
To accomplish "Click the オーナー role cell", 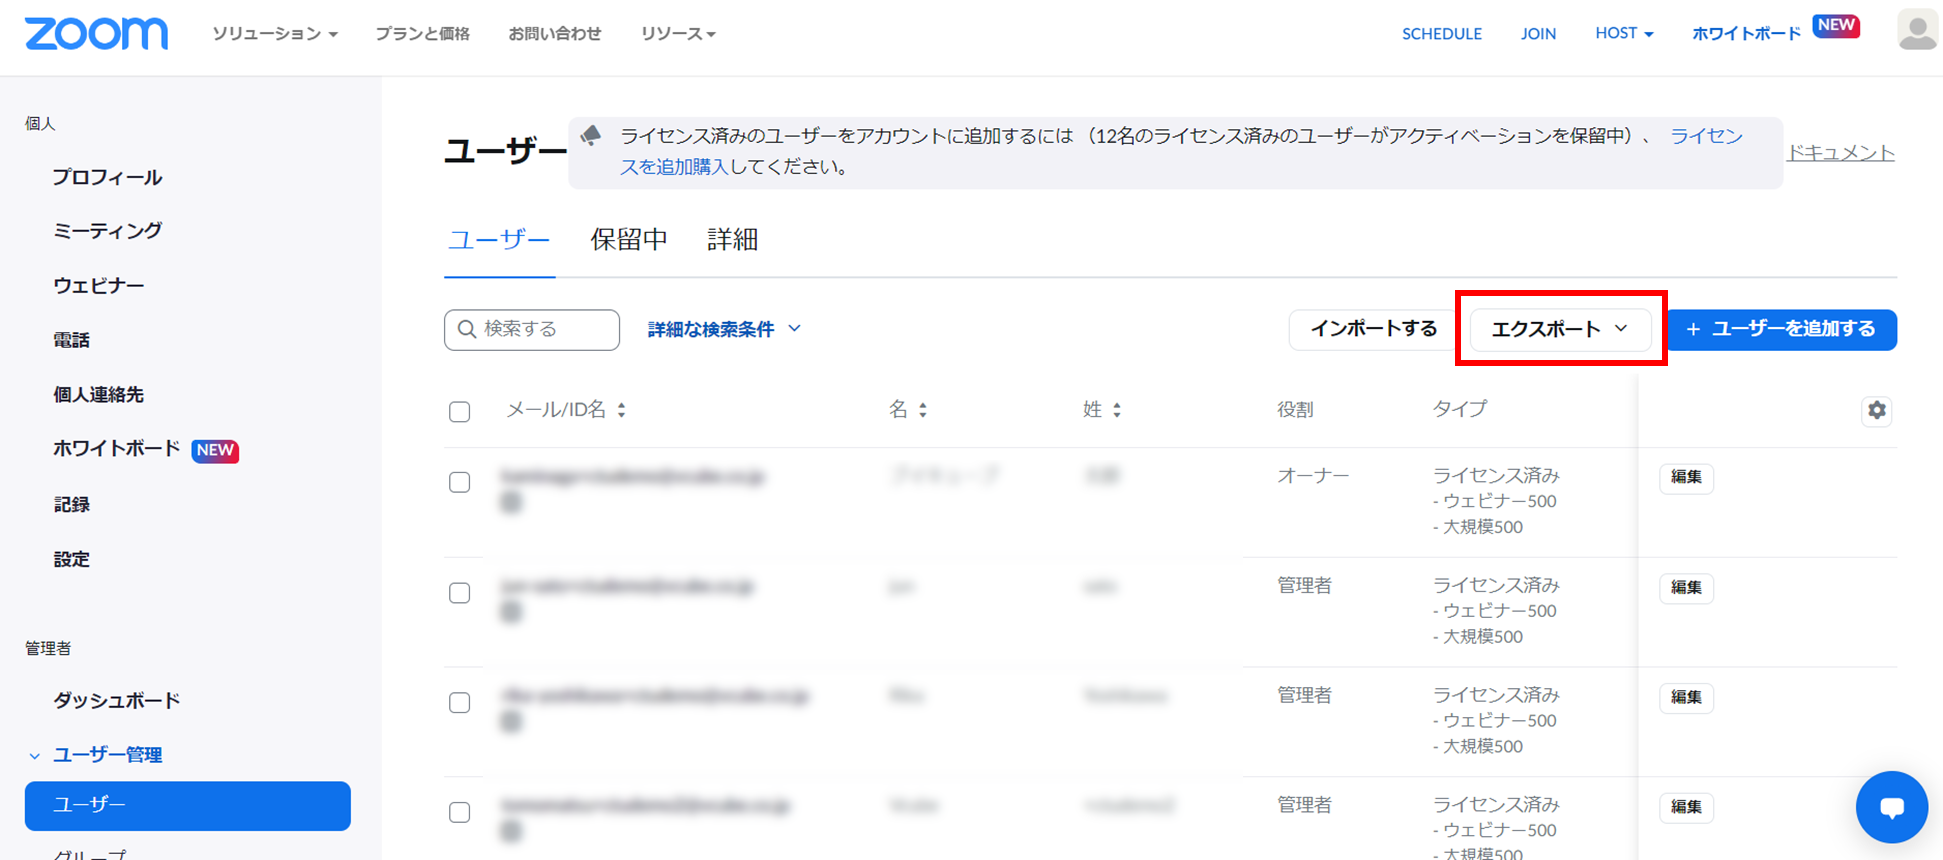I will pyautogui.click(x=1313, y=476).
